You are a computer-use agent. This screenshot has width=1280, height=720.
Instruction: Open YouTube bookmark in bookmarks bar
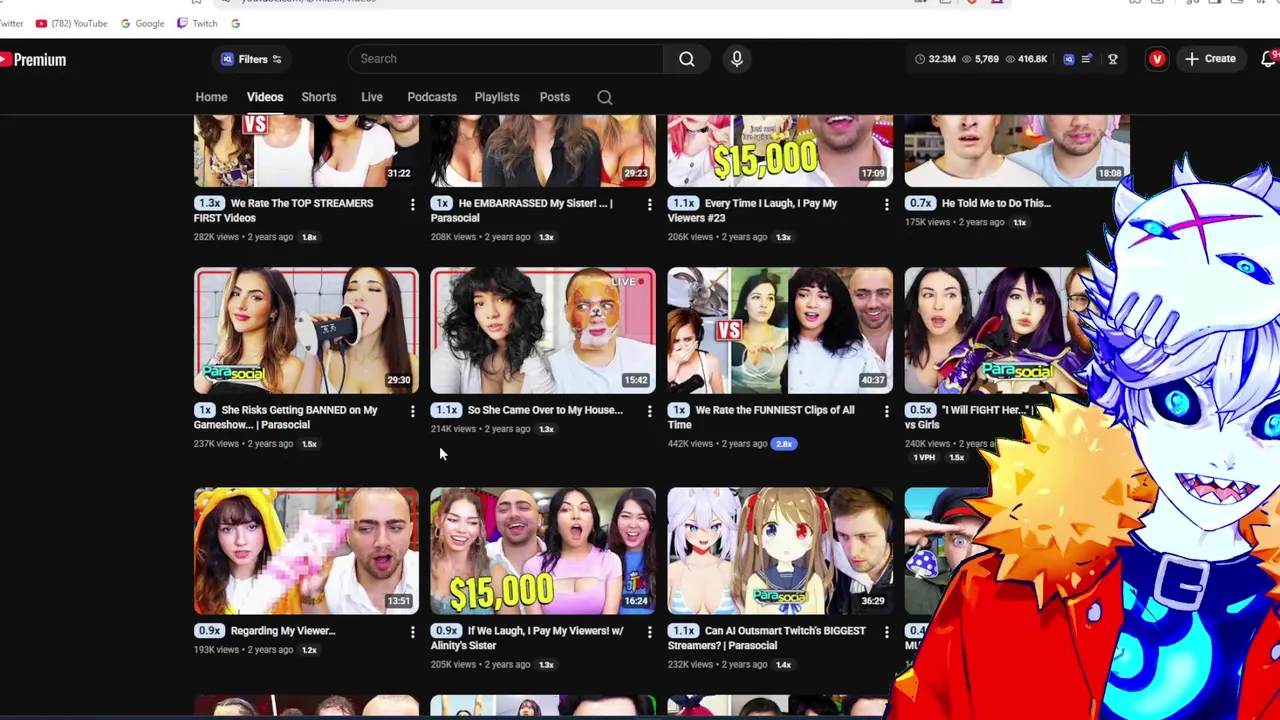(x=71, y=23)
